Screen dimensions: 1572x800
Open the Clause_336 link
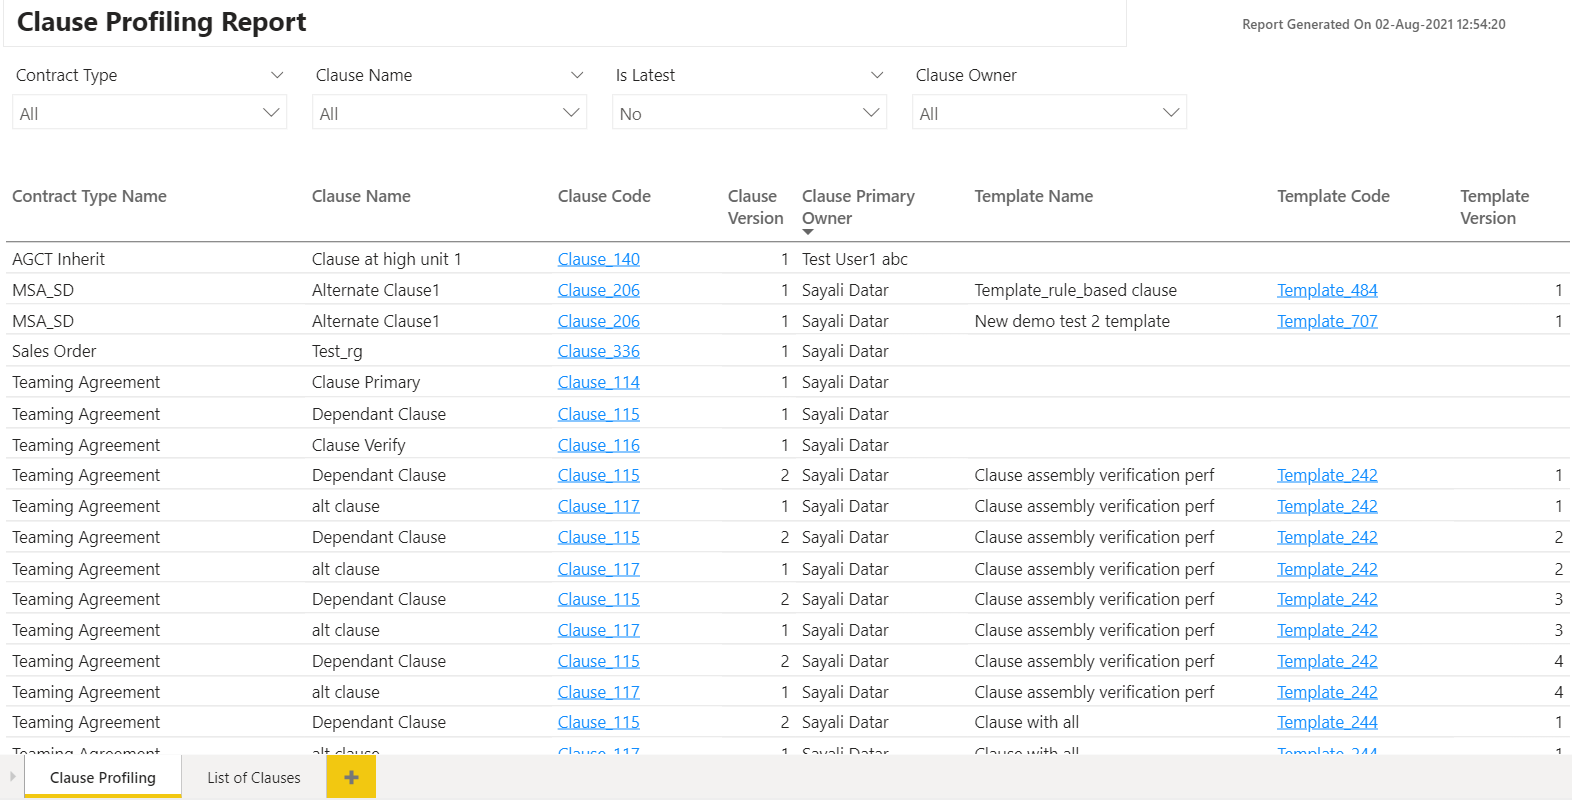click(x=598, y=351)
